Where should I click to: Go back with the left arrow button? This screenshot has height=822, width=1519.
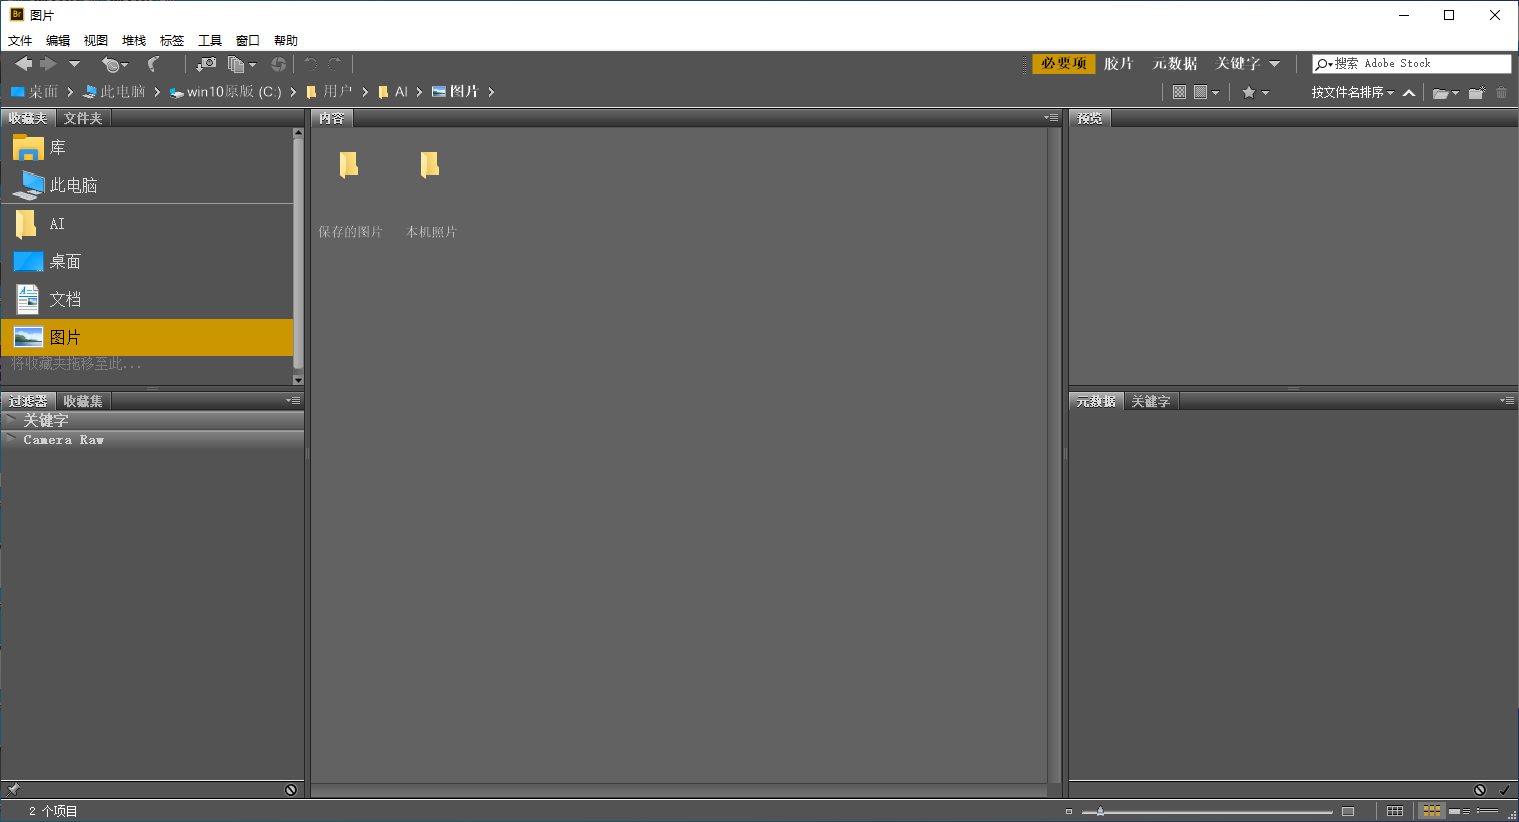point(23,64)
